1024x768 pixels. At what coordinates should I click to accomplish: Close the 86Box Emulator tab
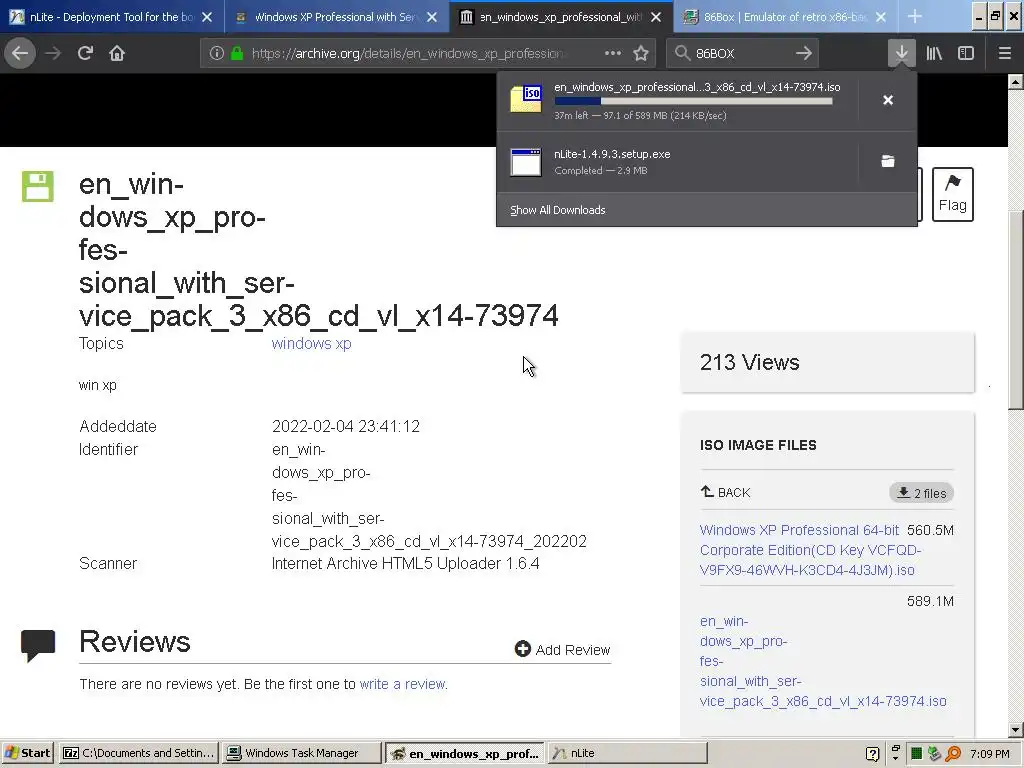880,17
